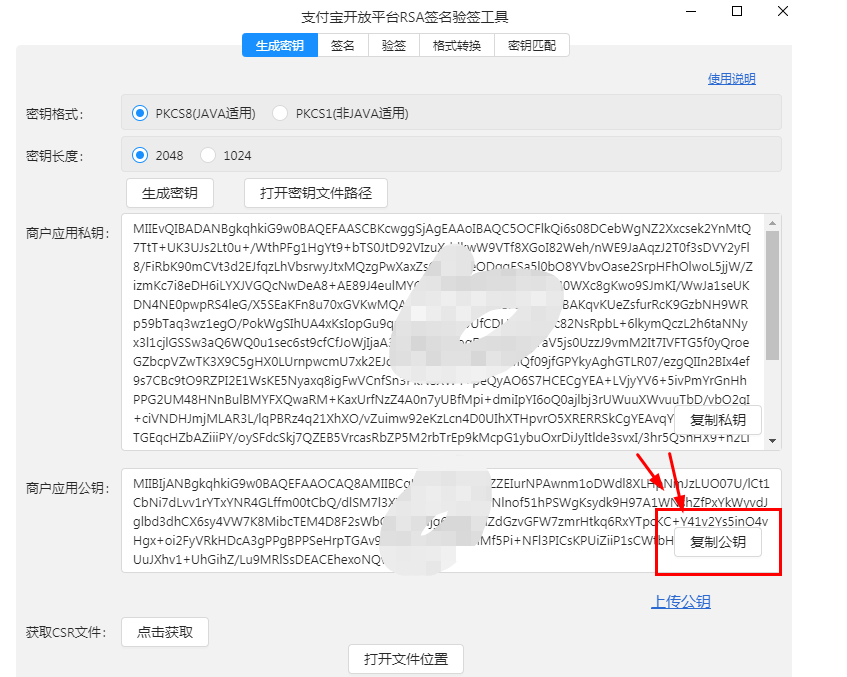Click the 支付宝开放平台RSA签名验签工具 window title

pyautogui.click(x=405, y=17)
